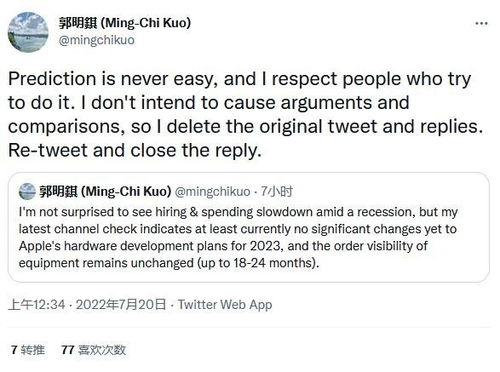Click the 2022年7月20日 date link
Viewport: 500px width, 372px height.
coord(121,305)
